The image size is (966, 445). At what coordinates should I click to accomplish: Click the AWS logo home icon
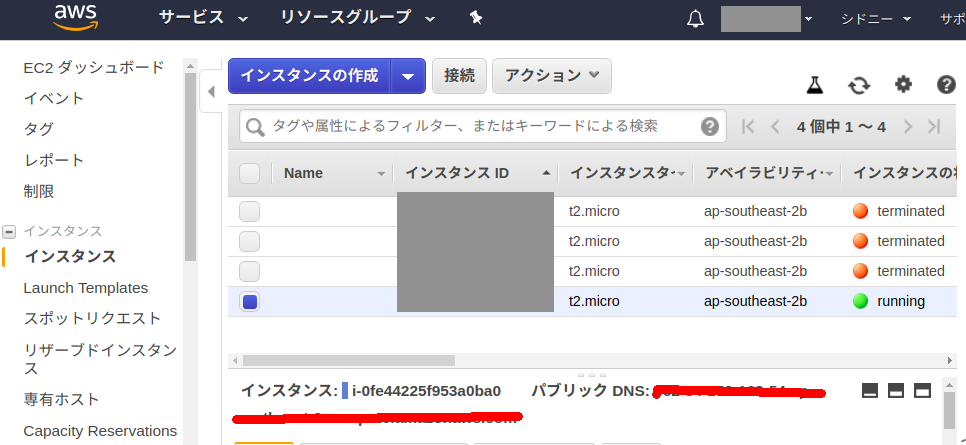75,18
